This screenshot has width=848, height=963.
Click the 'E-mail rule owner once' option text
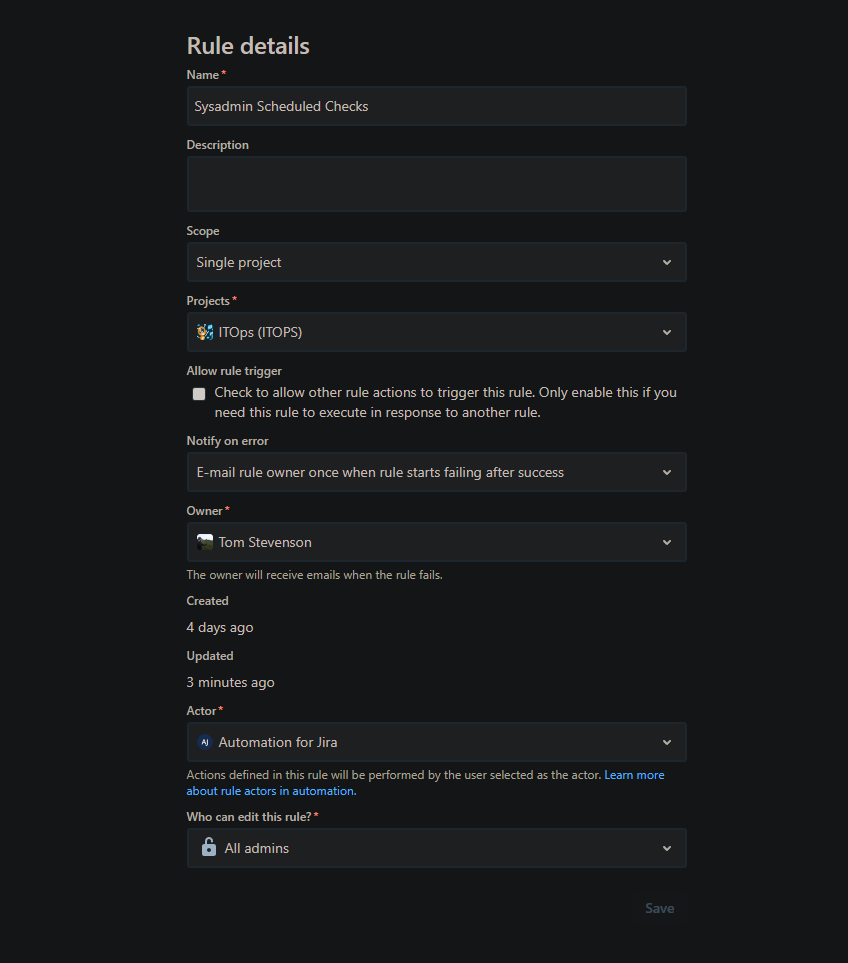click(380, 472)
